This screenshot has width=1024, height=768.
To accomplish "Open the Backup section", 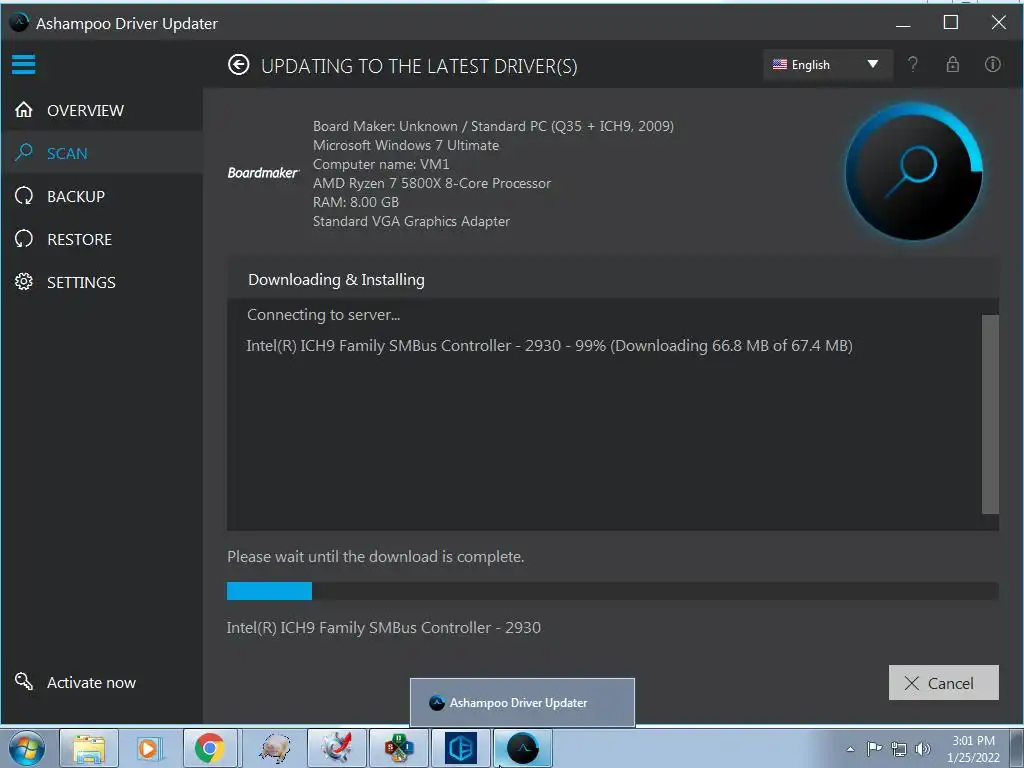I will [x=102, y=196].
